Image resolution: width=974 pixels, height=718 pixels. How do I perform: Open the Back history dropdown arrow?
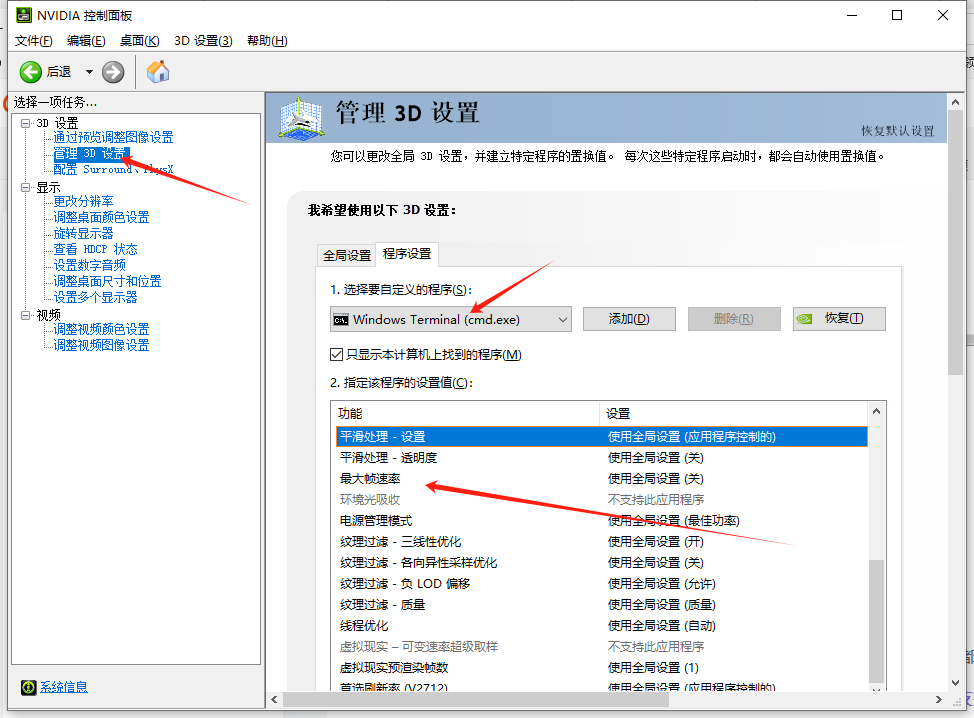pos(89,72)
